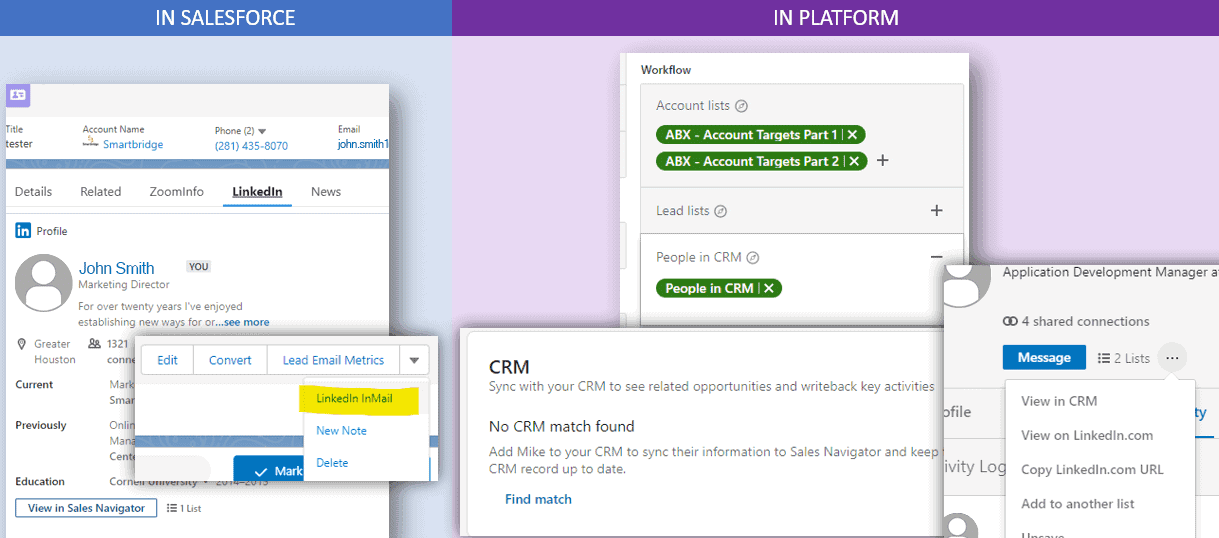Click the Edit button
This screenshot has height=538, width=1219.
167,360
